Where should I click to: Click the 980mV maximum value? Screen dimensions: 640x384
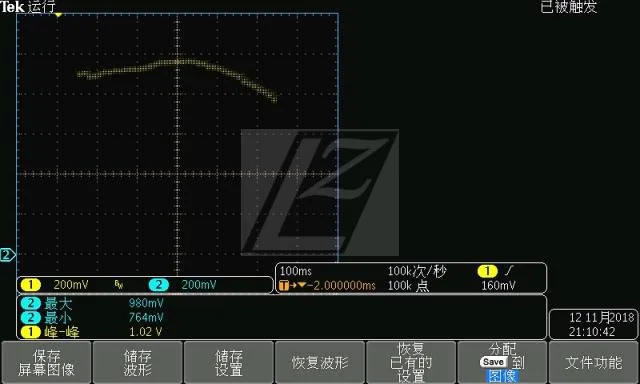(x=146, y=303)
